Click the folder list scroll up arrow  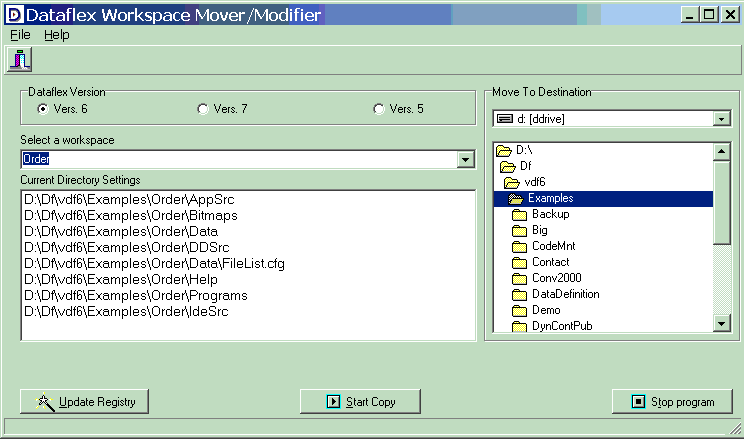(721, 152)
